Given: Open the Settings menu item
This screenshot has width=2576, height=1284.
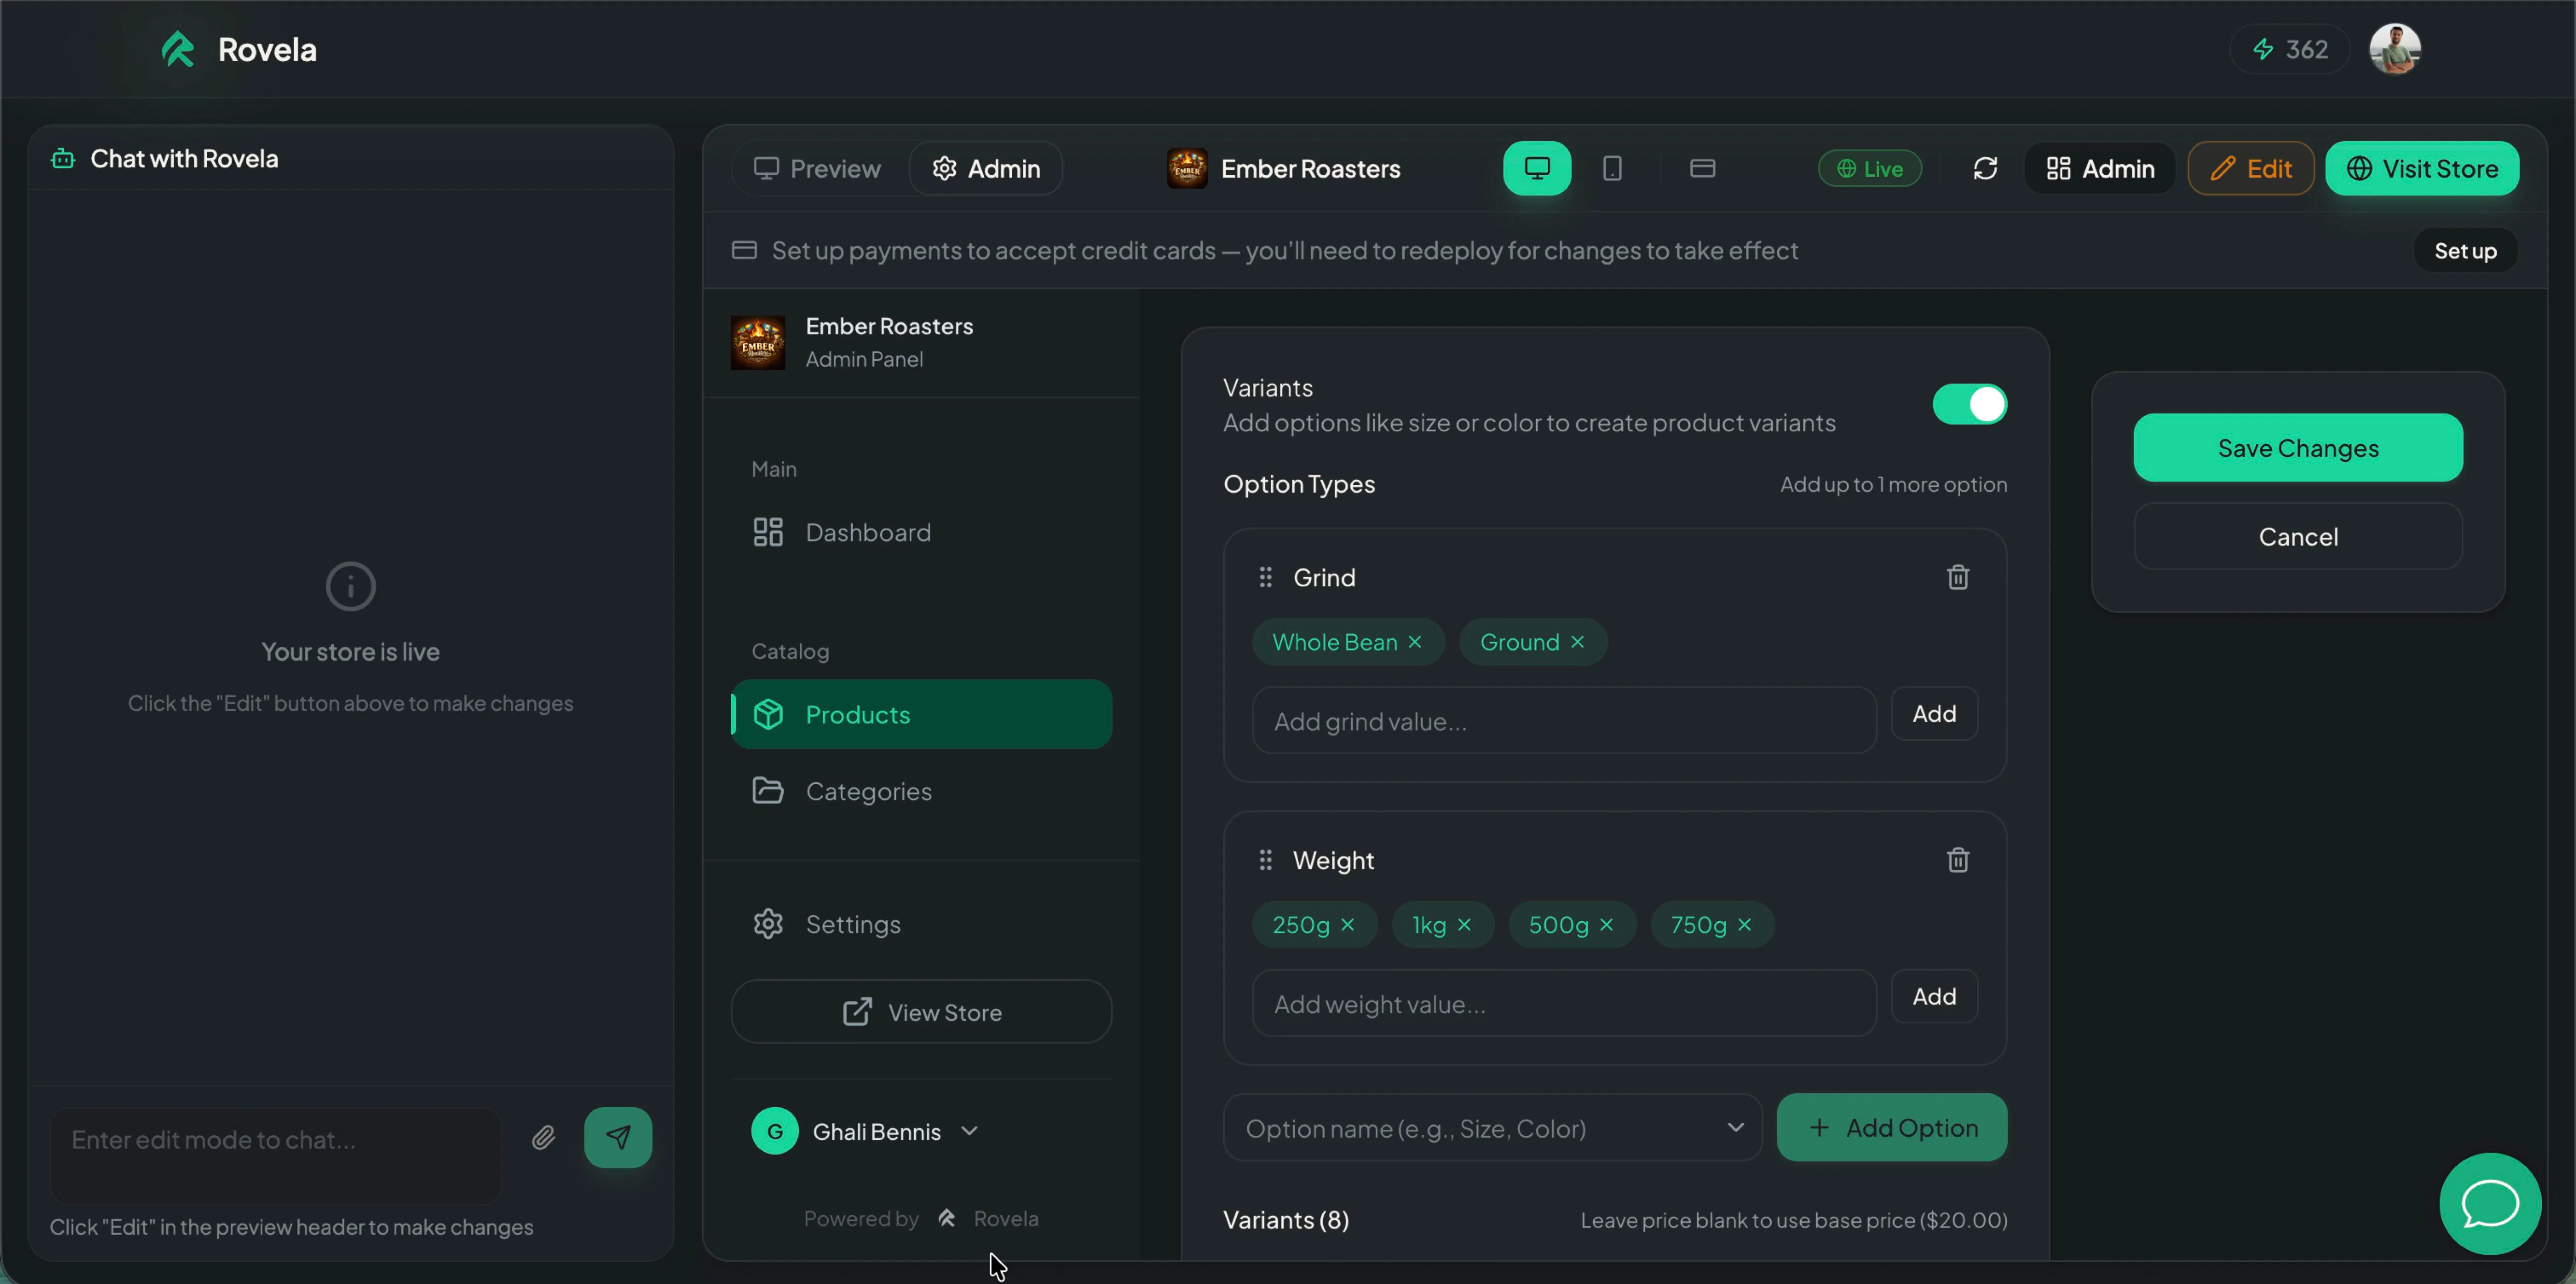Looking at the screenshot, I should [x=920, y=924].
